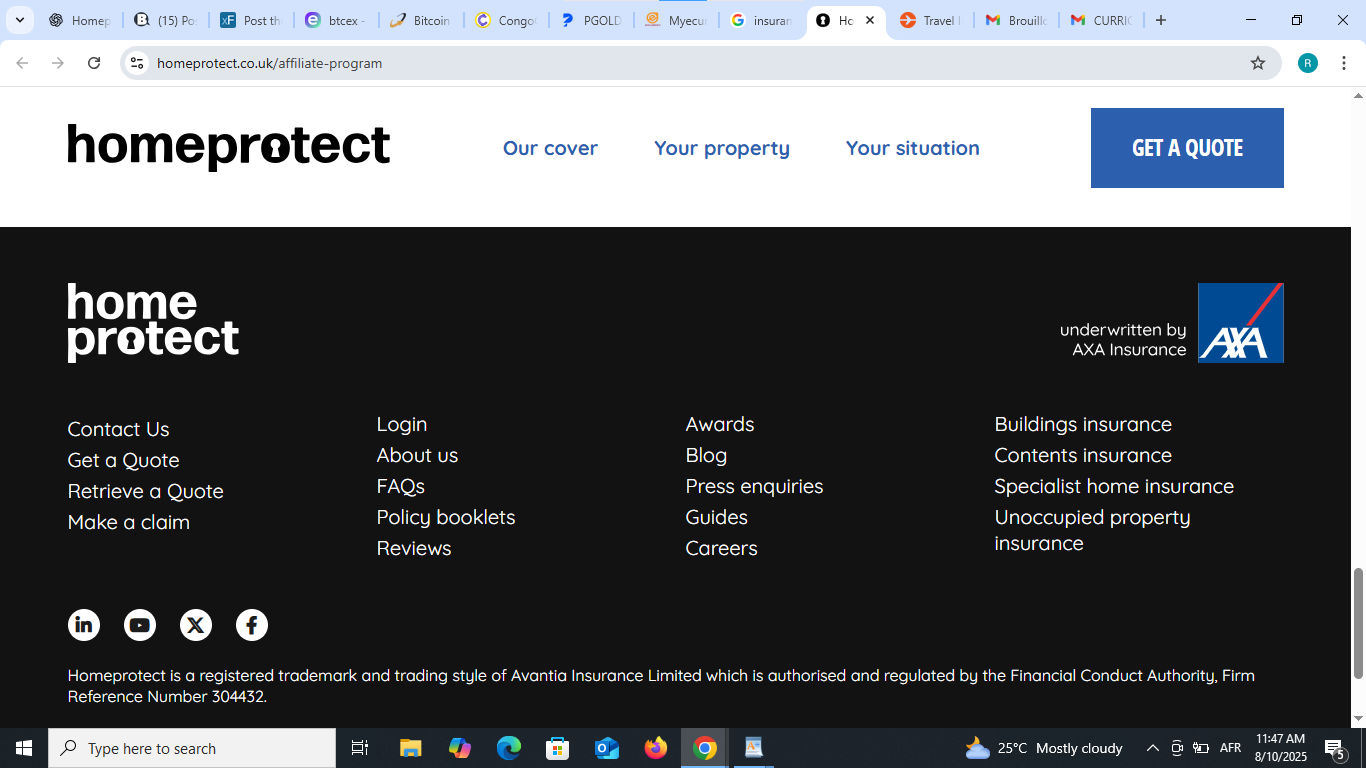Launch Firefox from taskbar

tap(656, 748)
